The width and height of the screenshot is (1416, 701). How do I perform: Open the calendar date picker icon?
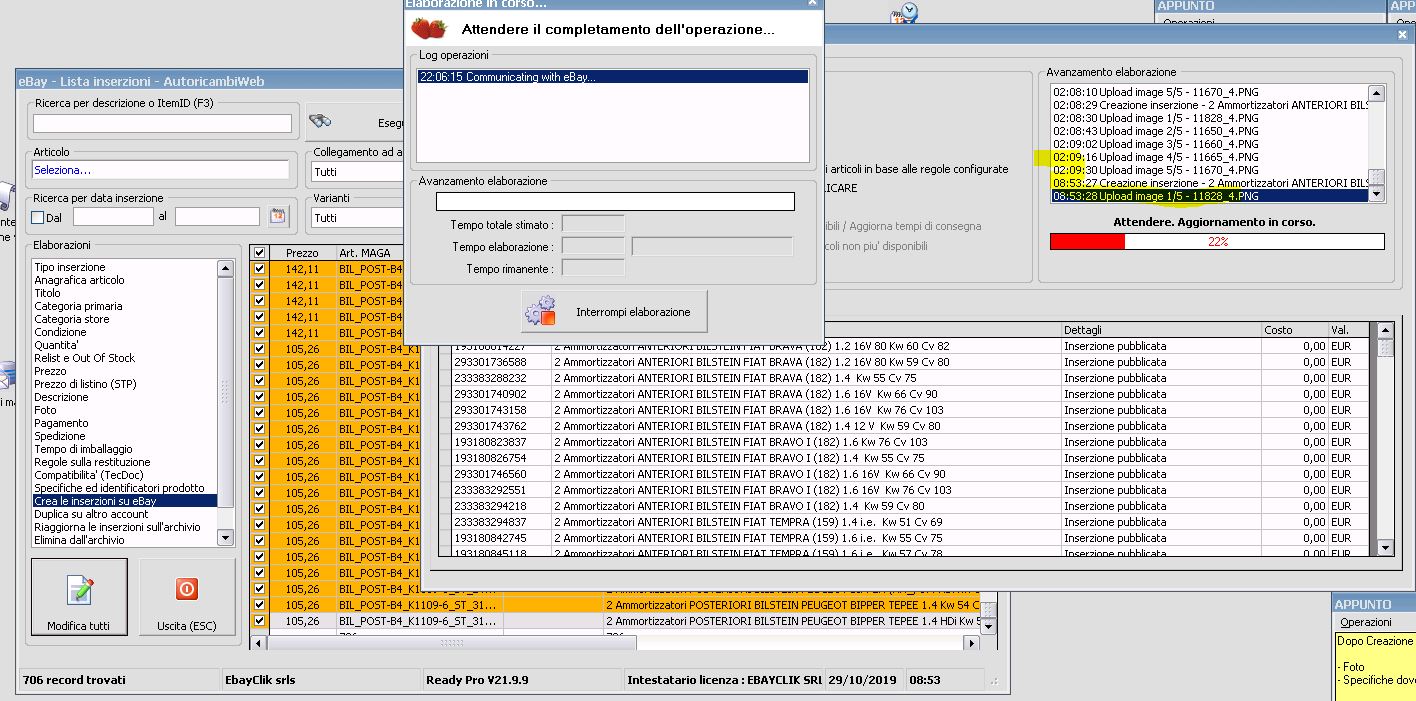pyautogui.click(x=278, y=216)
